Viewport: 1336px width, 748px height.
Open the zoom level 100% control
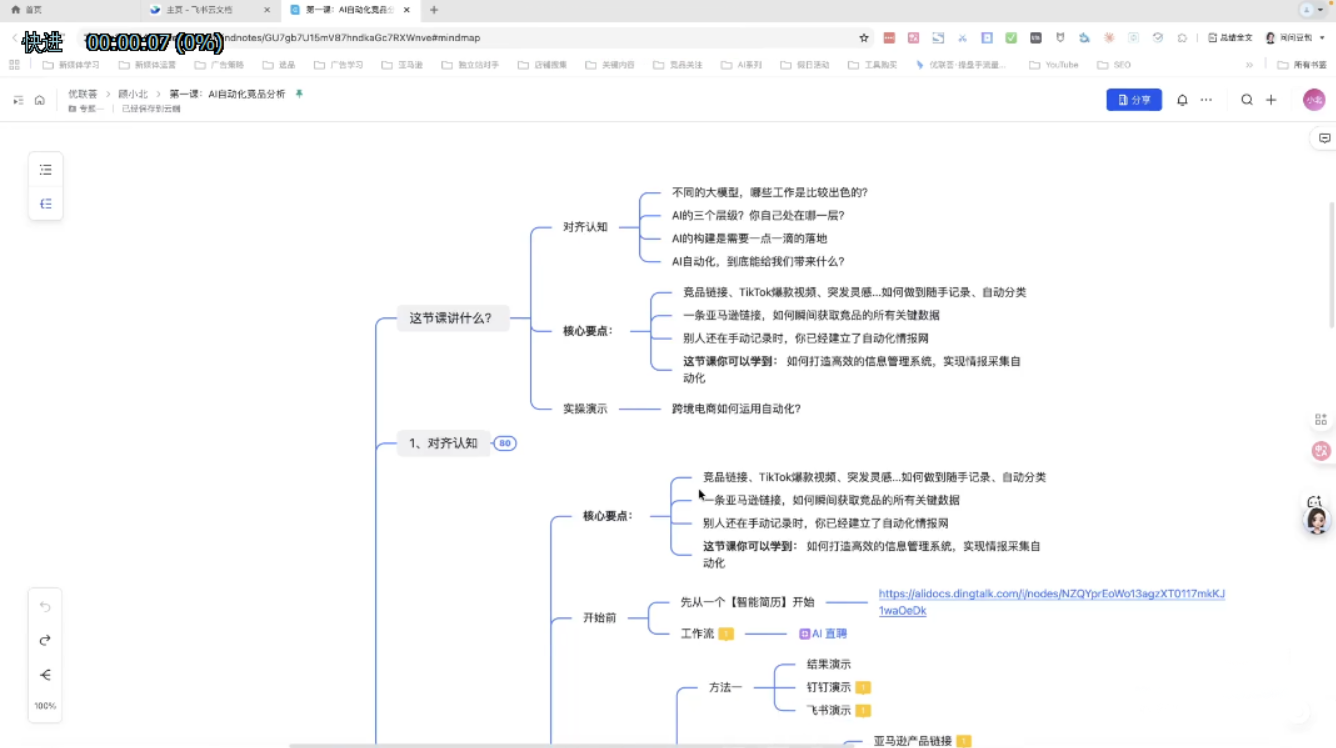[45, 706]
